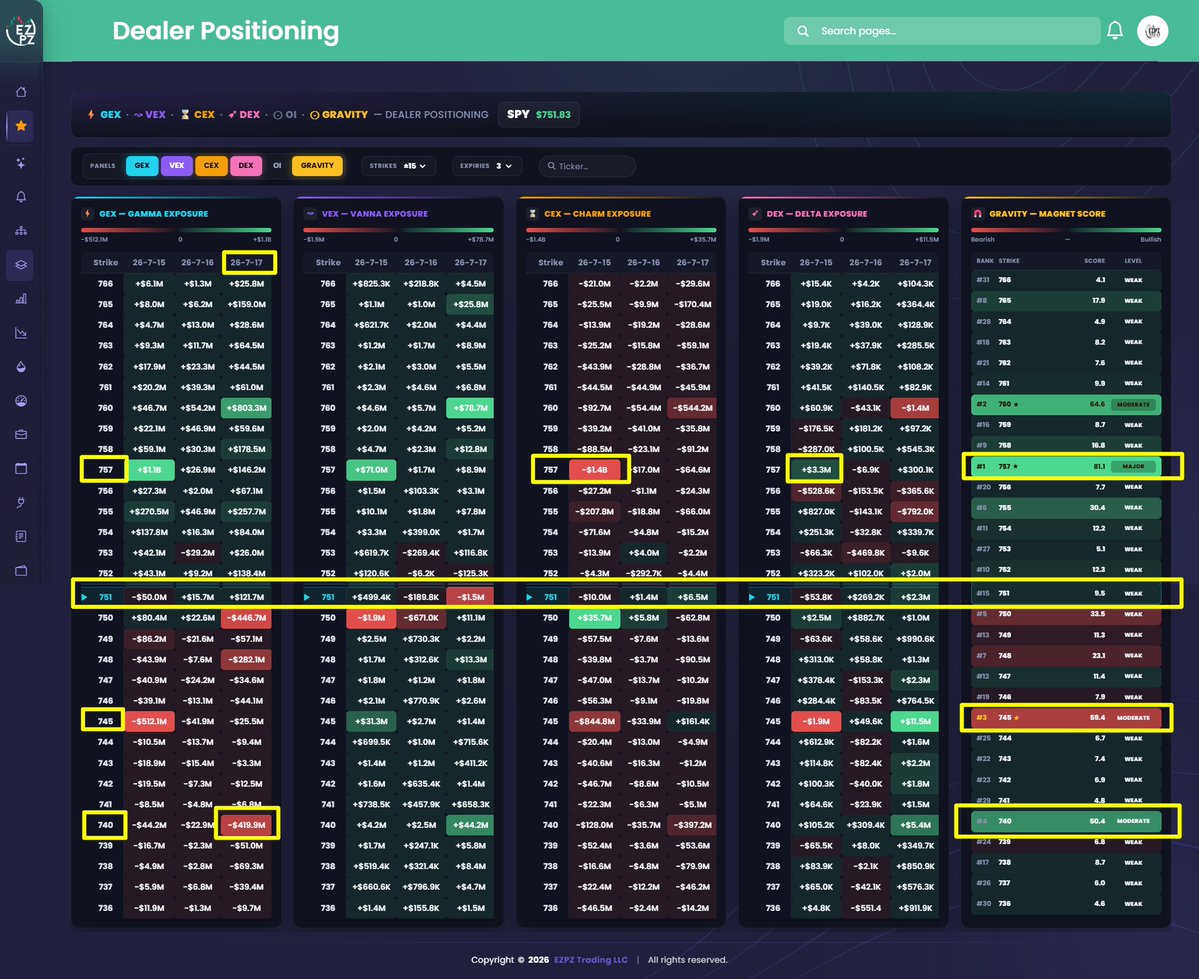This screenshot has height=979, width=1199.
Task: Click the -$419.9M cell at GEX strike 740
Action: click(246, 825)
